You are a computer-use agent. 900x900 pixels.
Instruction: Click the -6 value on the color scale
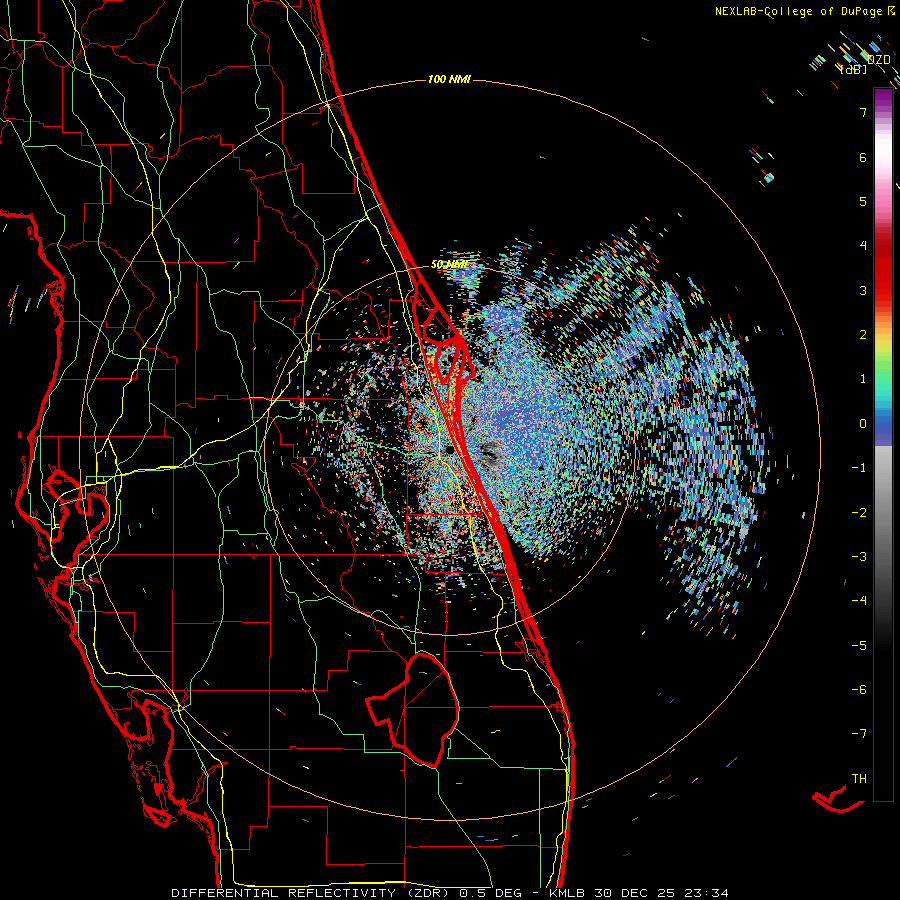tap(859, 690)
